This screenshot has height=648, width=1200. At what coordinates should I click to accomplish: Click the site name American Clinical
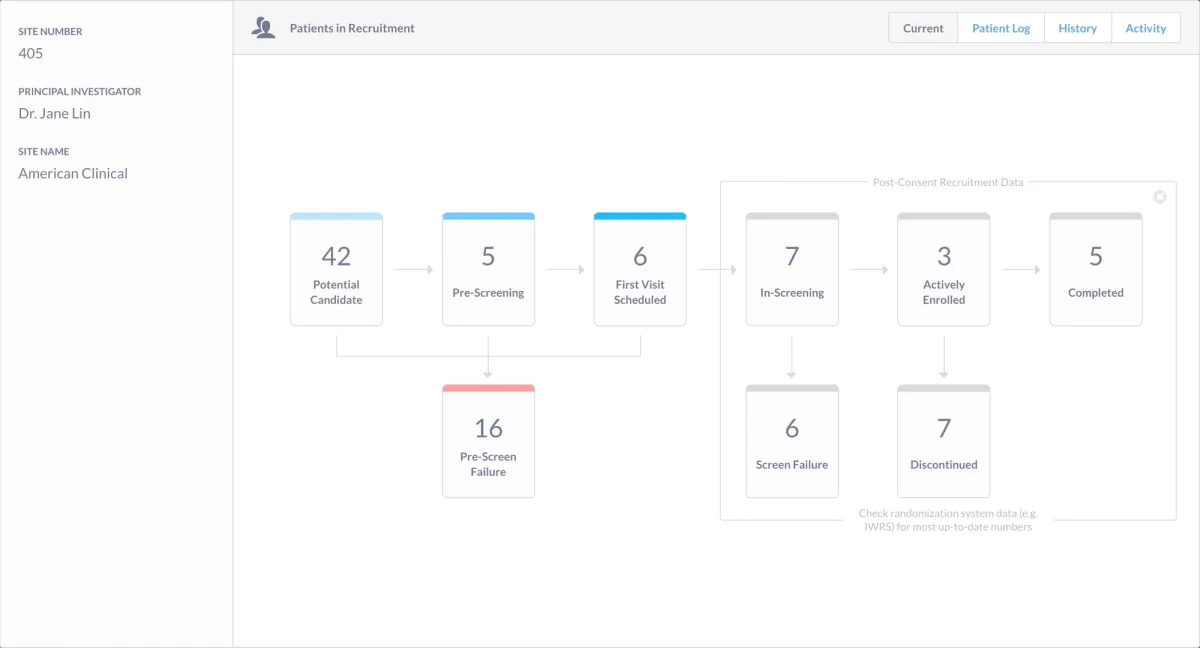click(73, 174)
